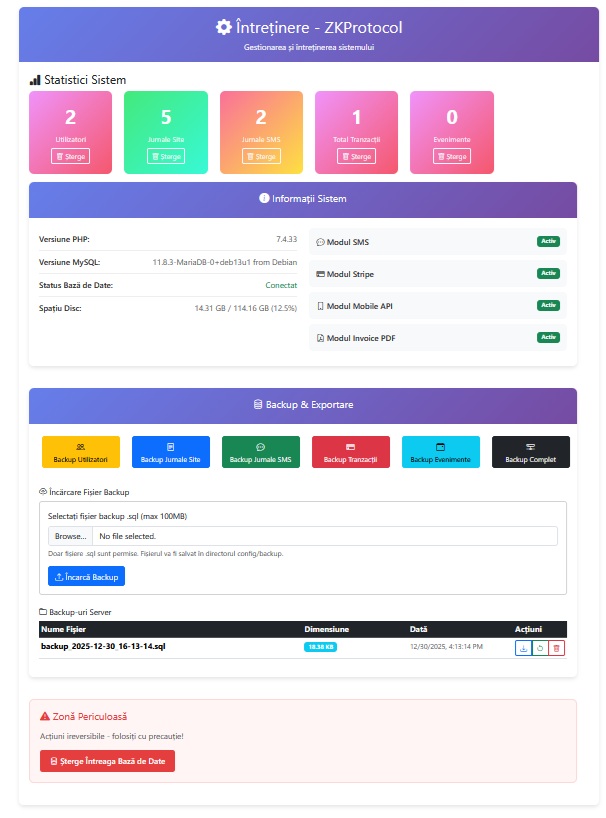Download the backup_2025-12-30 SQL file

coord(523,648)
